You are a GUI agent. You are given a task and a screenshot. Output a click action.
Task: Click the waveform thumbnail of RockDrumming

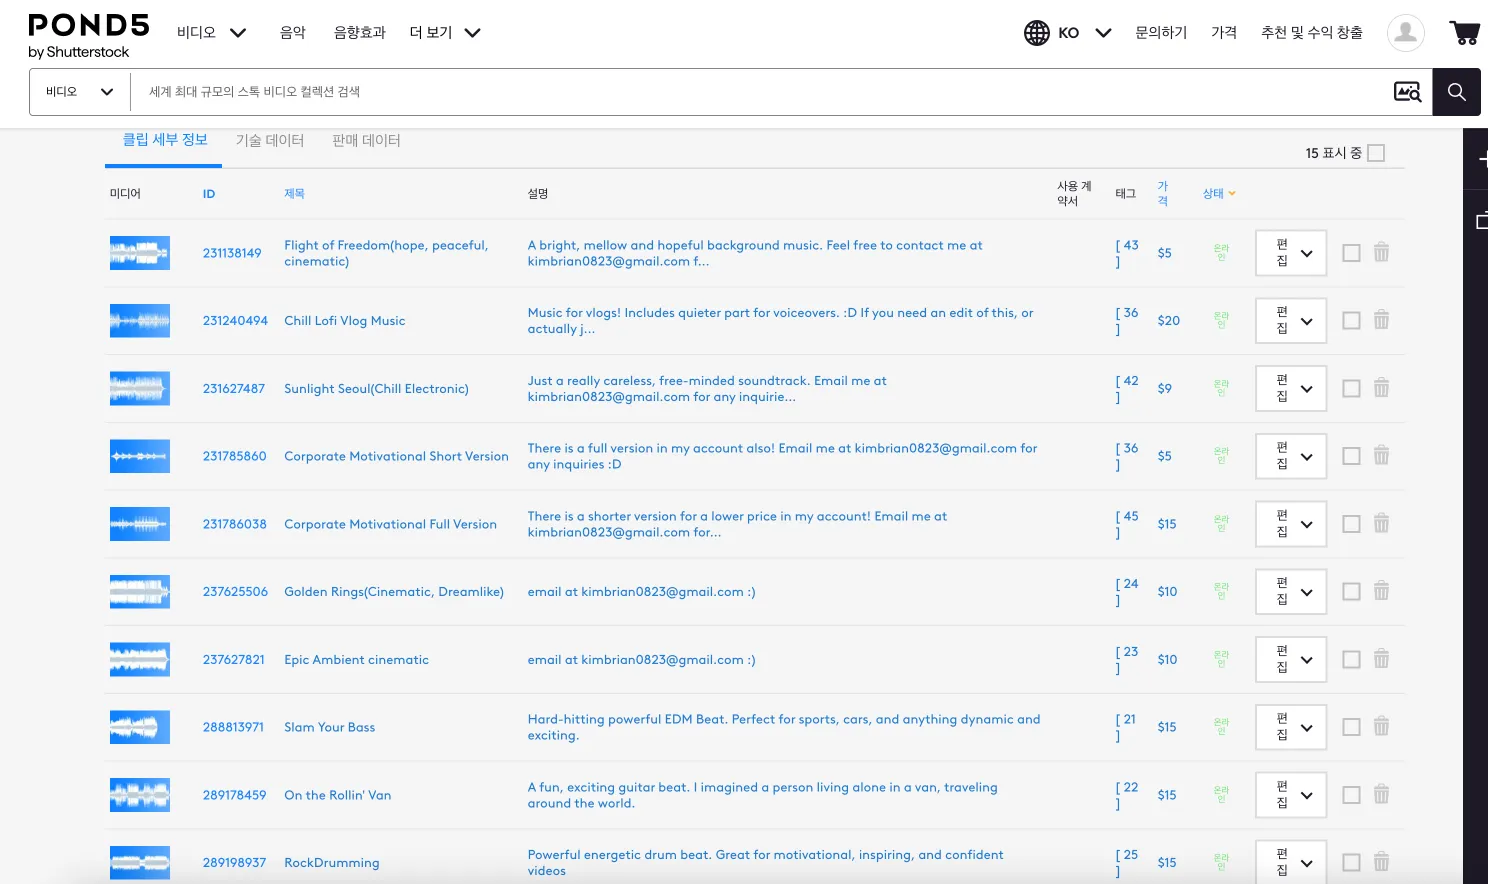(140, 862)
